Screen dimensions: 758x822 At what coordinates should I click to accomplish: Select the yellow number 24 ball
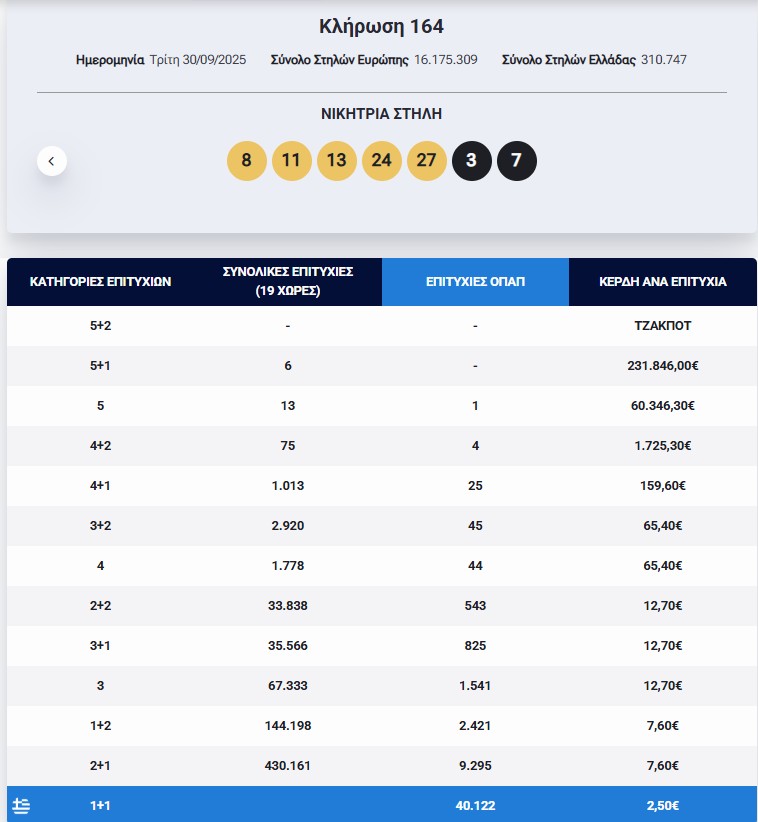point(381,160)
